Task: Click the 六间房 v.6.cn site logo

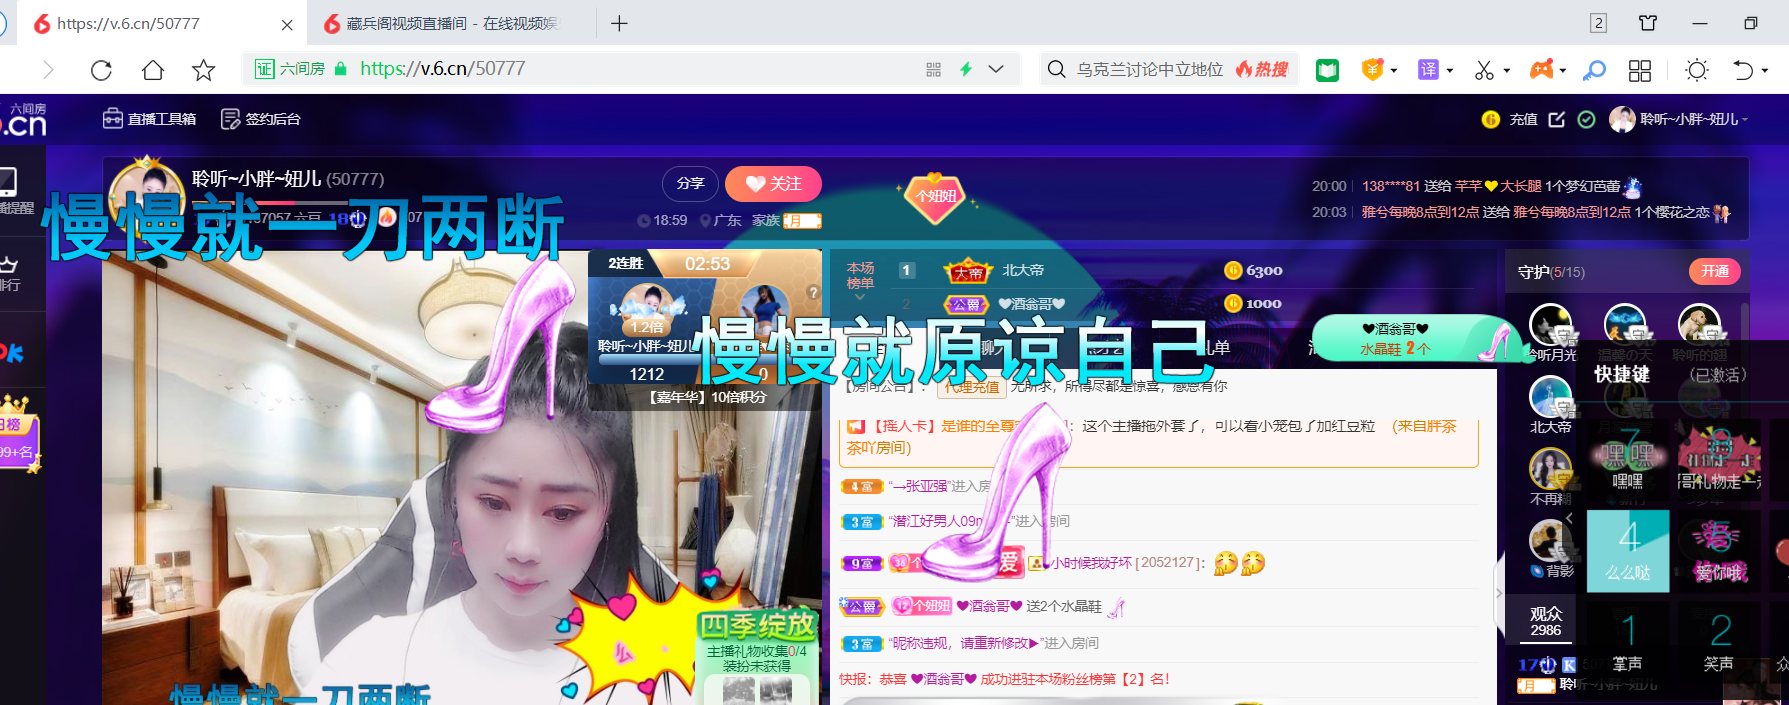Action: pos(24,119)
